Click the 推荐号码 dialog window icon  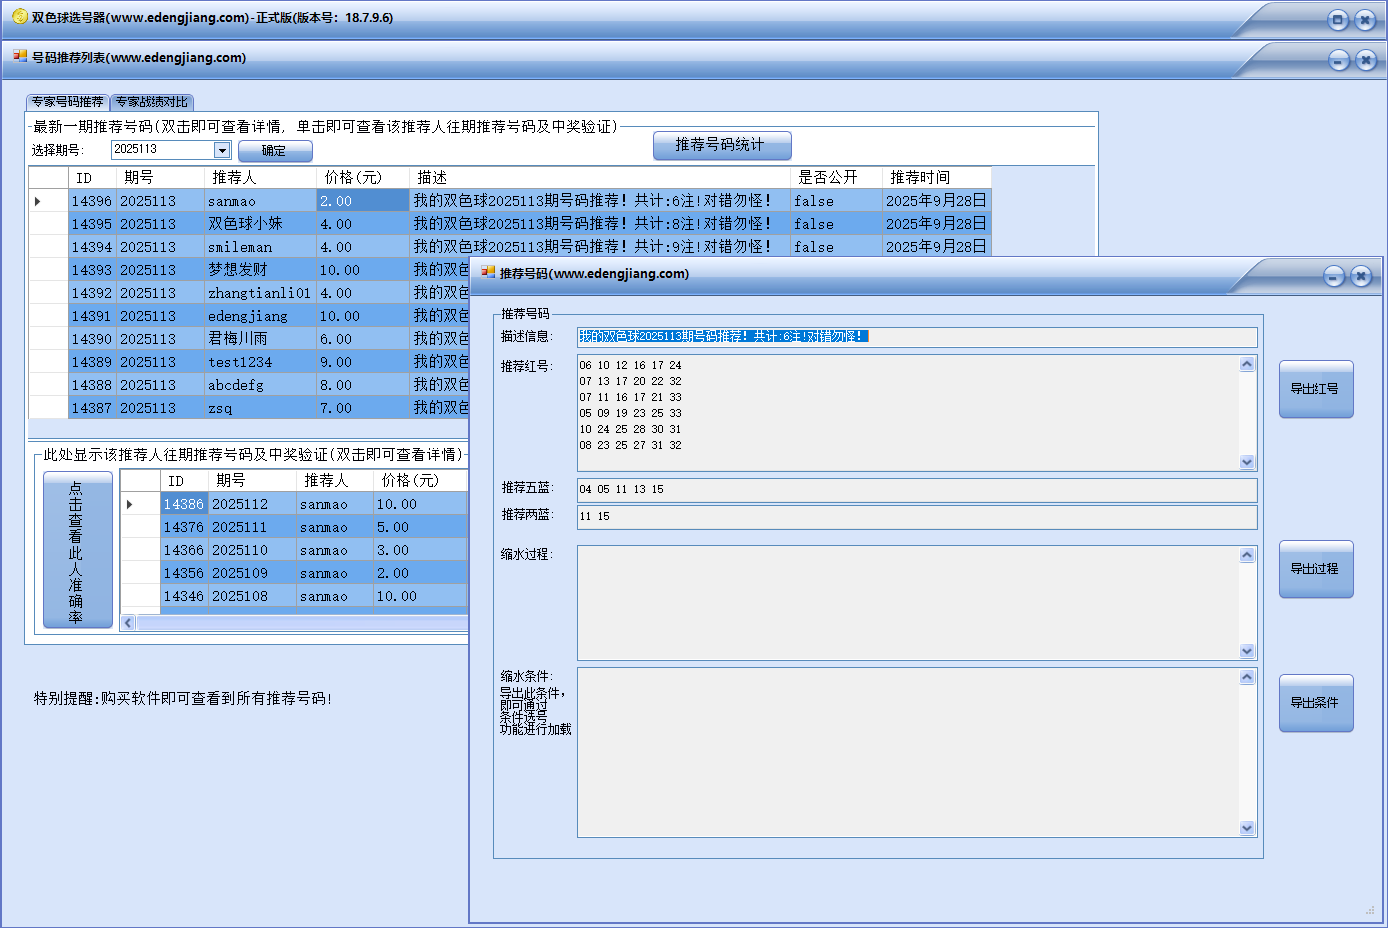tap(488, 273)
